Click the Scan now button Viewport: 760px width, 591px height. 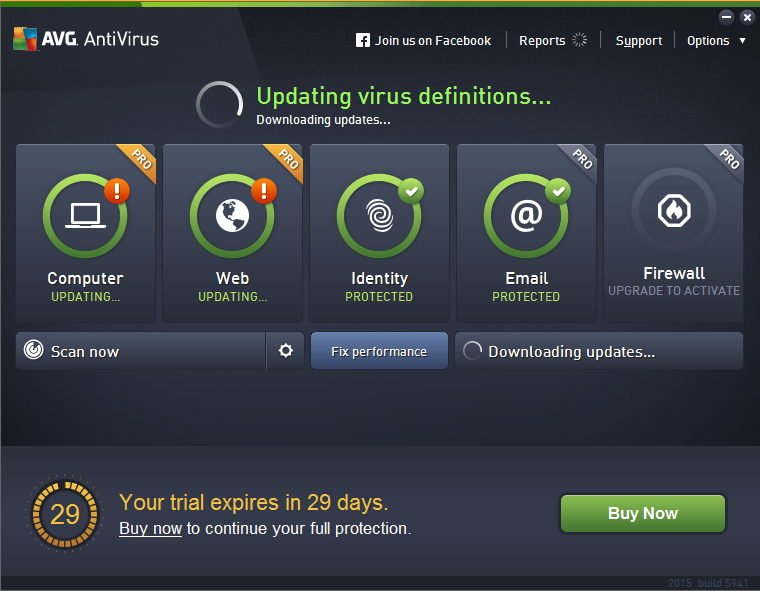tap(141, 351)
